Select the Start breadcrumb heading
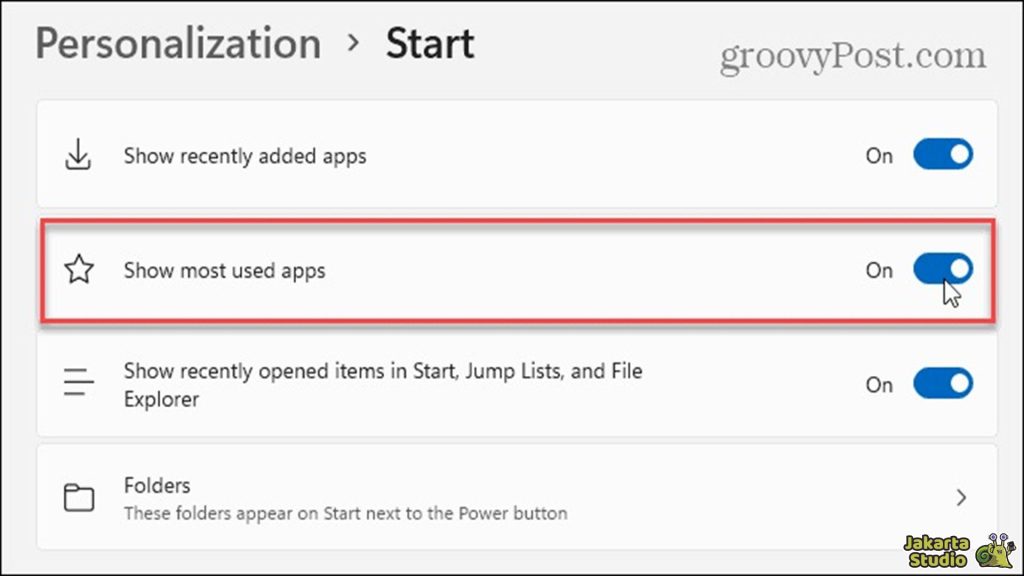The height and width of the screenshot is (576, 1024). click(430, 44)
